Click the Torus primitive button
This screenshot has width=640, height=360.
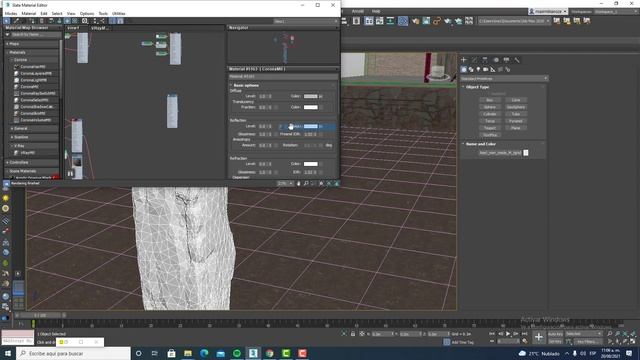[x=490, y=121]
